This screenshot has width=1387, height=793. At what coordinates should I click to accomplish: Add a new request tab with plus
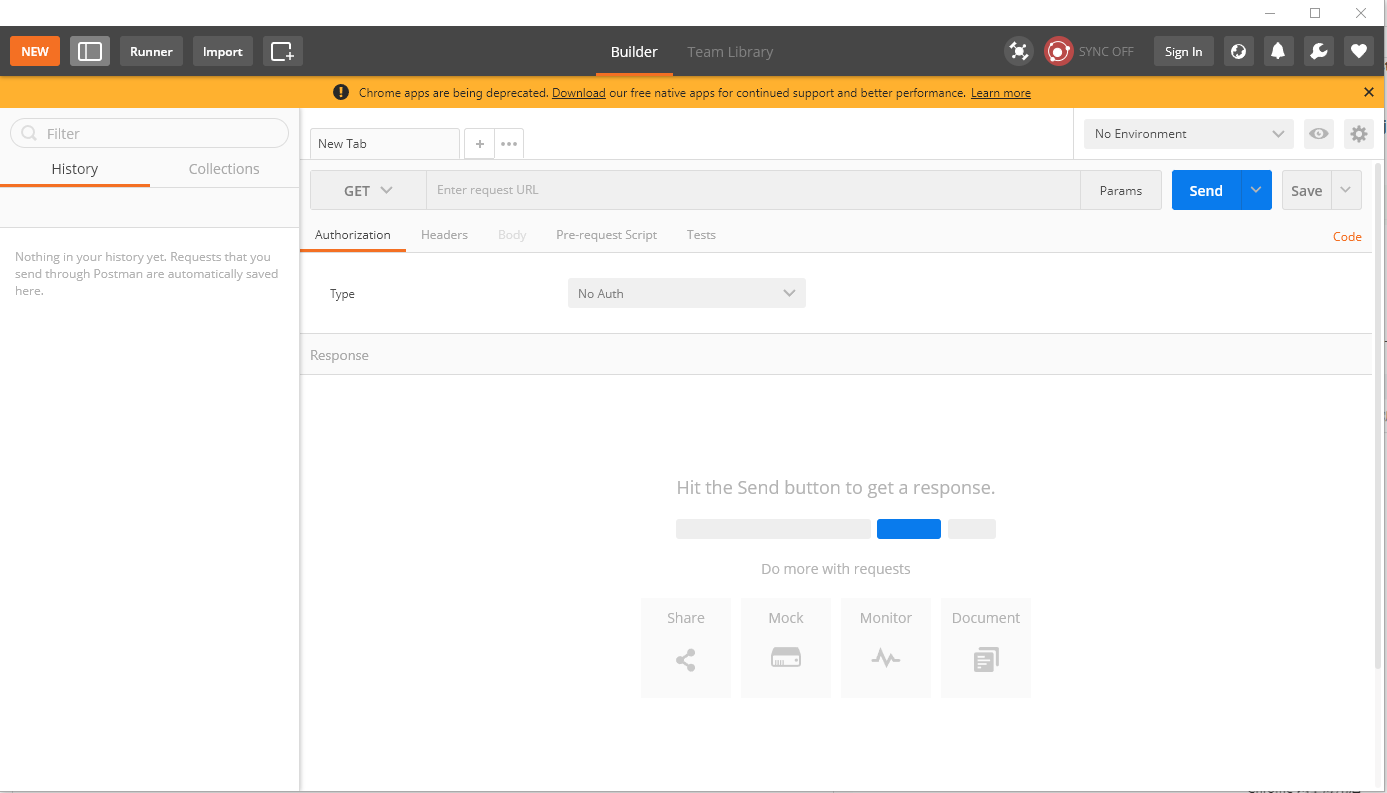click(479, 144)
